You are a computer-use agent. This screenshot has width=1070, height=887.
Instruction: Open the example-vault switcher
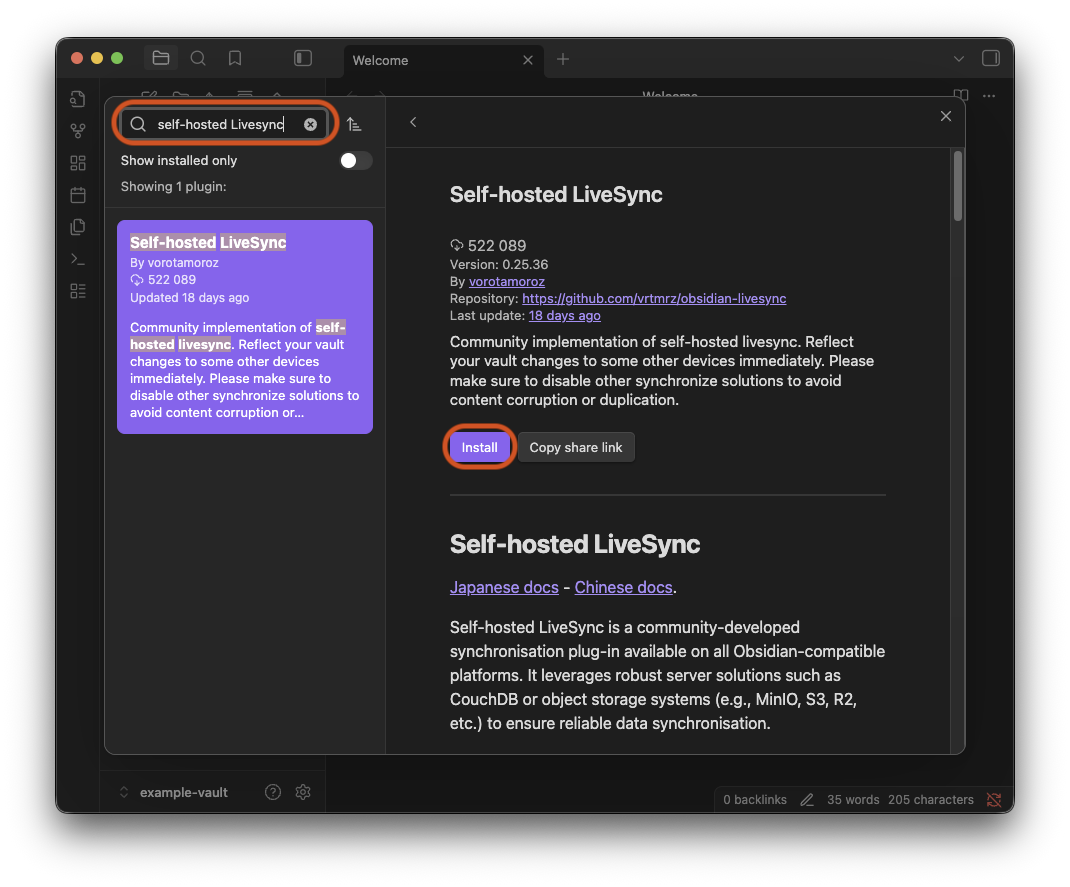click(x=173, y=792)
